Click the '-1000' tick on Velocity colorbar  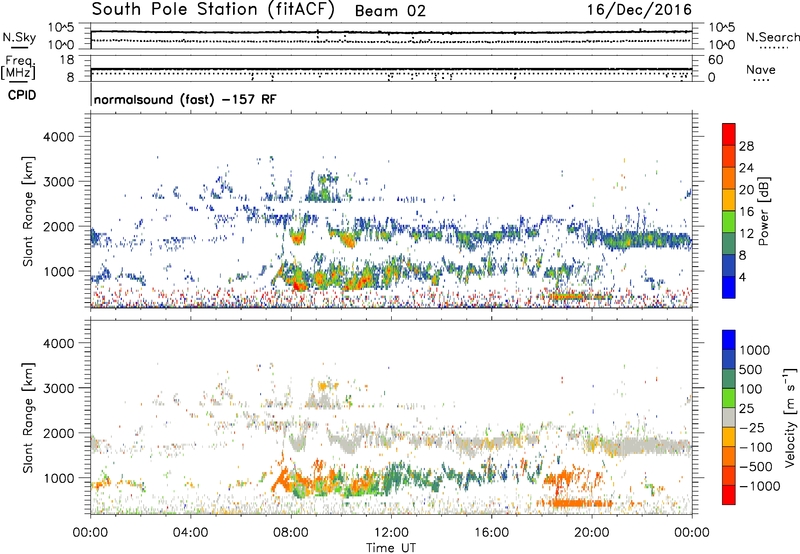point(760,486)
